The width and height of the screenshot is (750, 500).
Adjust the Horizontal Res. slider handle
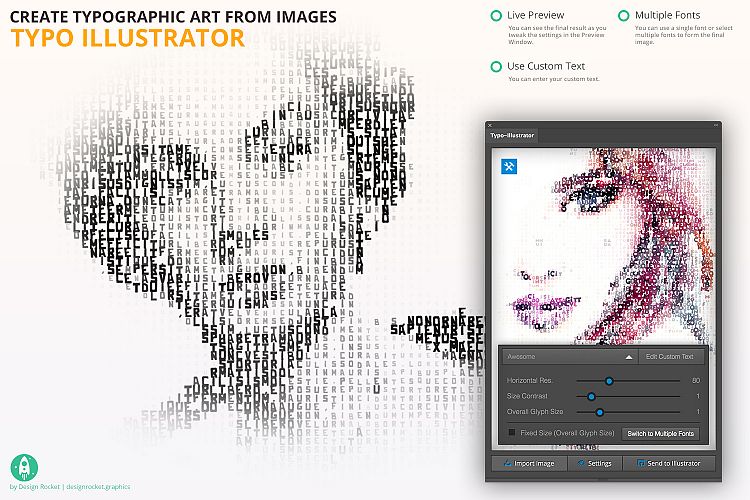pyautogui.click(x=609, y=381)
